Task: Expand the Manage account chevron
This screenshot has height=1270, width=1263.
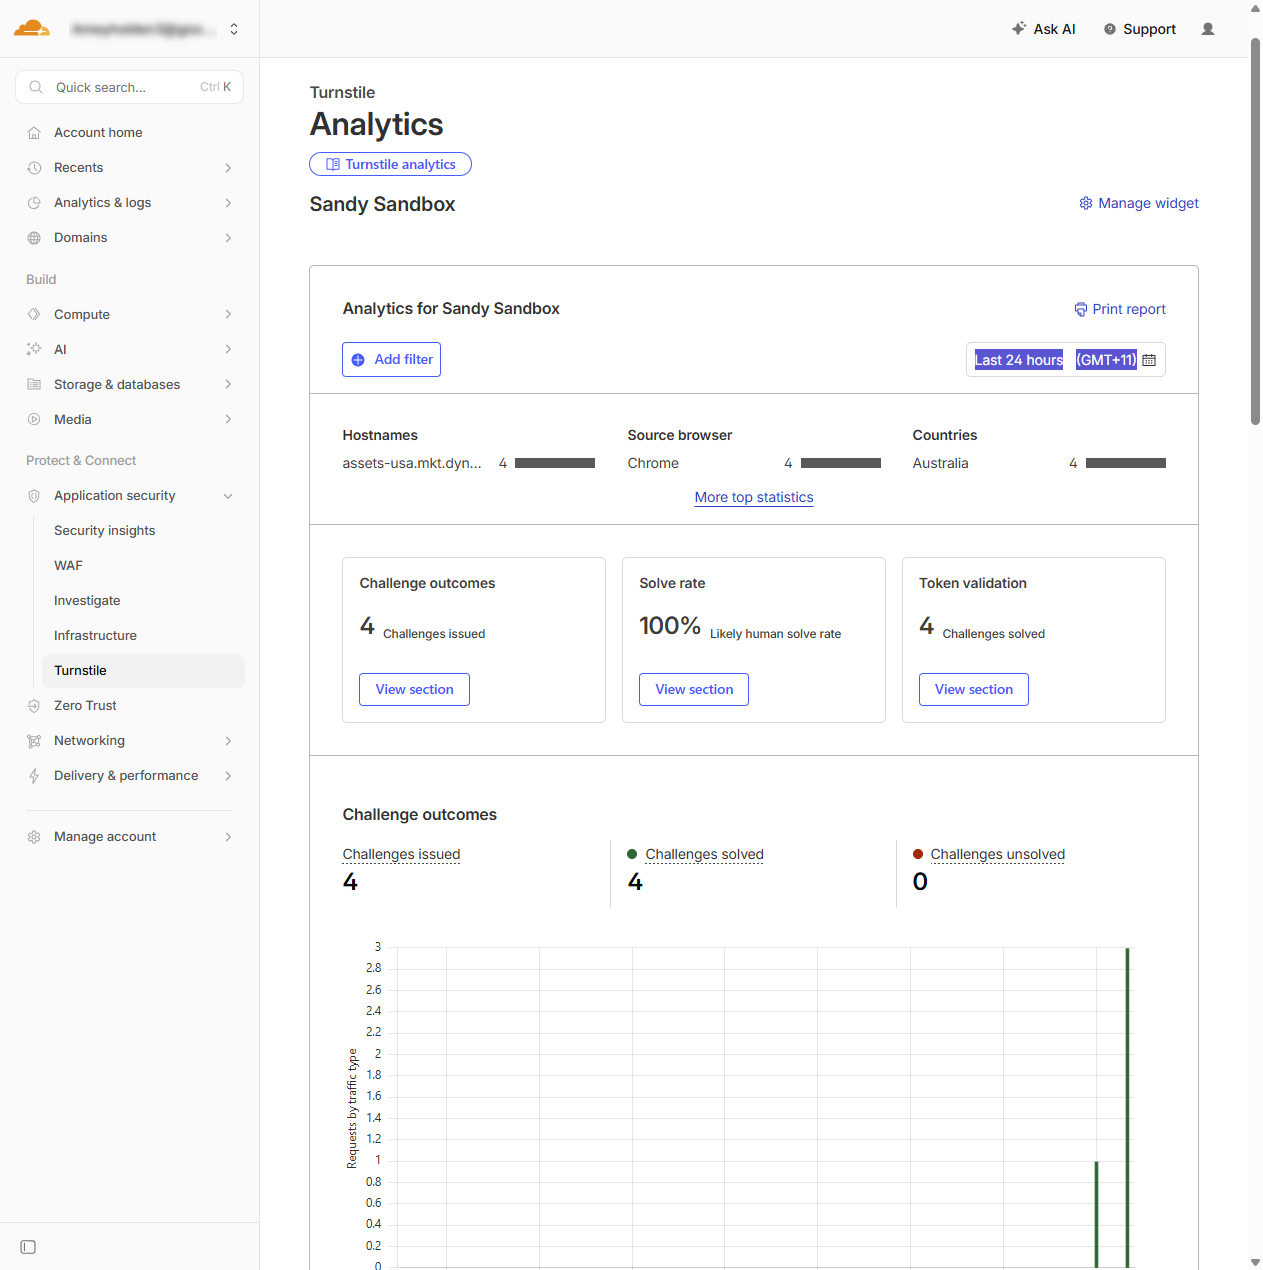Action: click(x=228, y=837)
